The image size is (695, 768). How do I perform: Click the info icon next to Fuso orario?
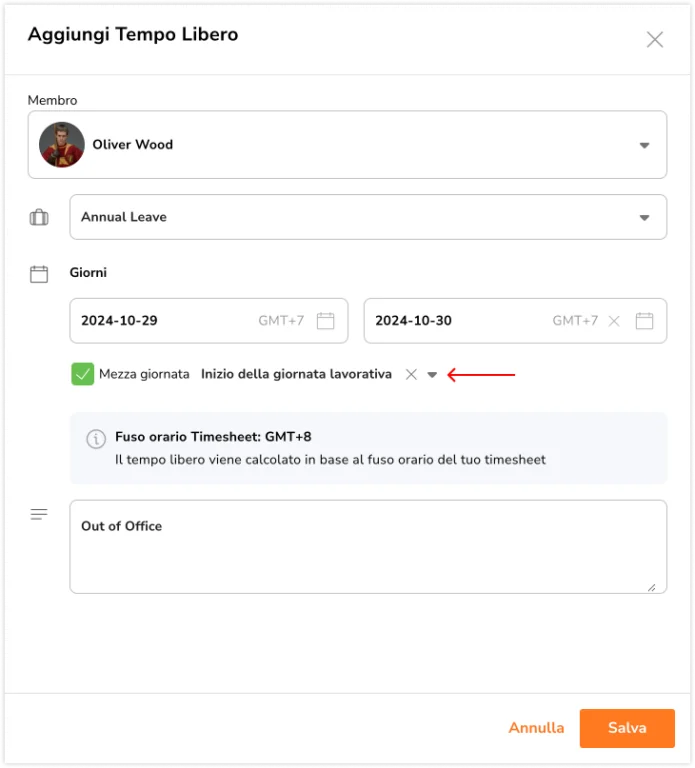pos(96,438)
